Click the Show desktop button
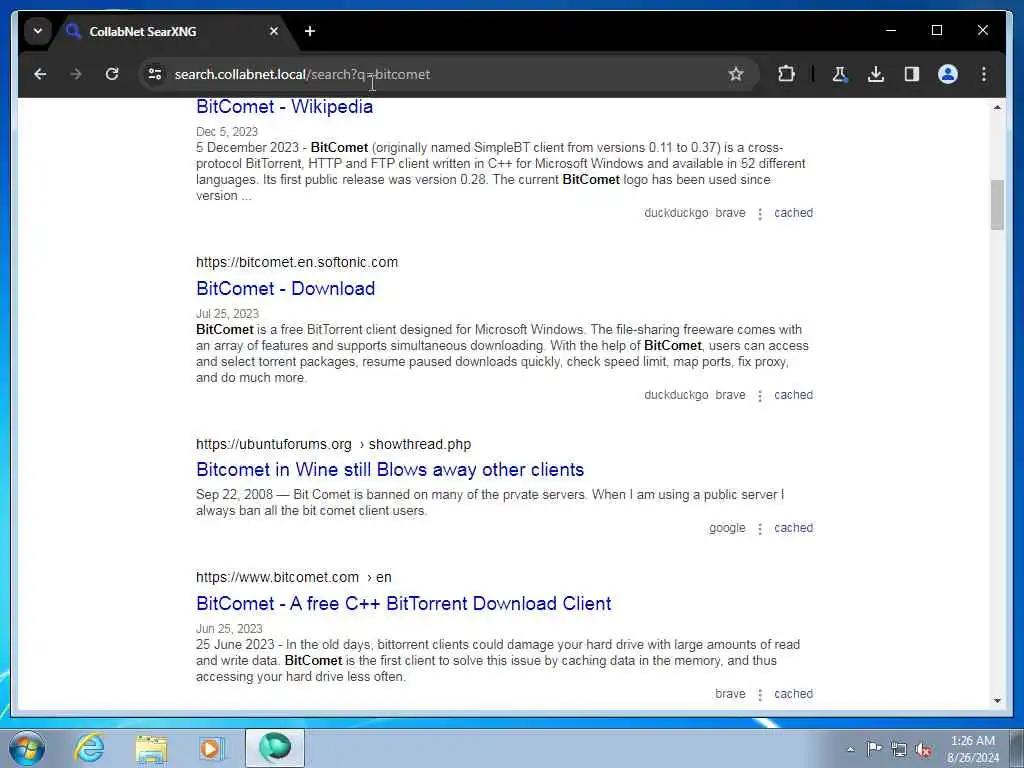The width and height of the screenshot is (1024, 768). 1017,748
